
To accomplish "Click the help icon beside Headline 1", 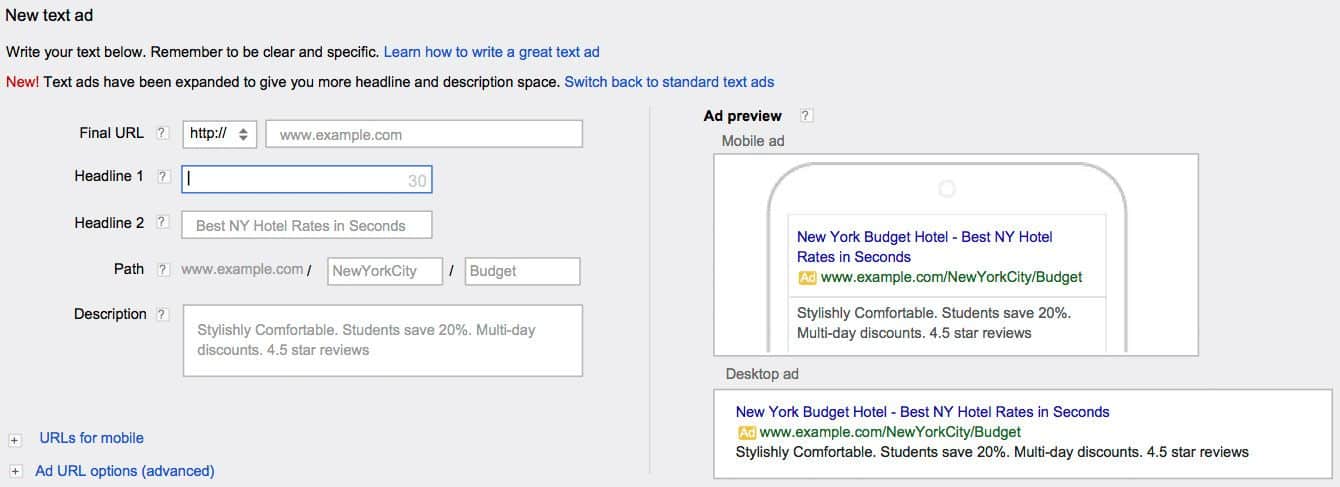I will point(163,176).
